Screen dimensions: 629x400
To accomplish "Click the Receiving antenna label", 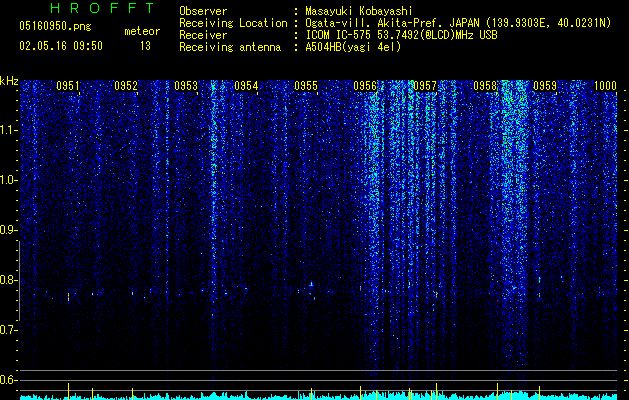I will tap(230, 47).
